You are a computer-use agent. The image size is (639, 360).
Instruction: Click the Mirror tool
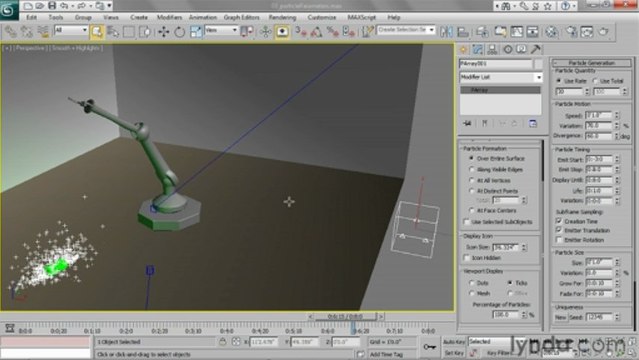pos(446,31)
